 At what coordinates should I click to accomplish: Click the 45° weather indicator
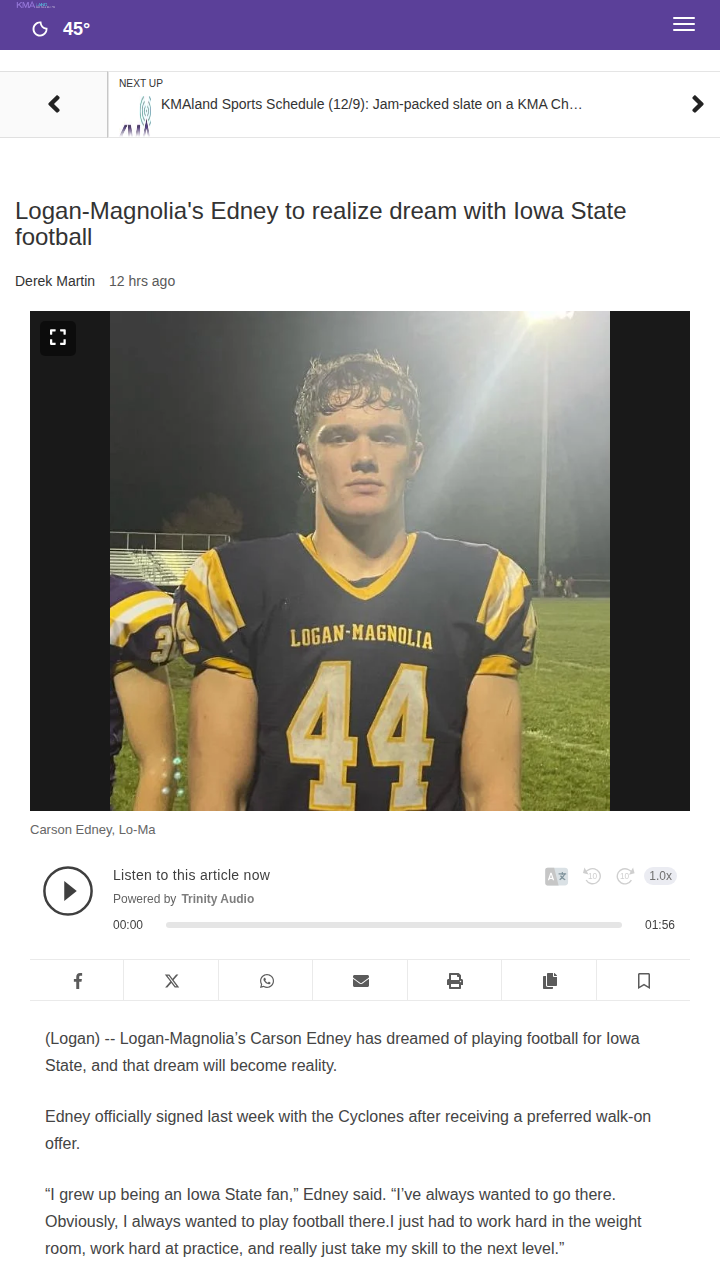[x=62, y=29]
